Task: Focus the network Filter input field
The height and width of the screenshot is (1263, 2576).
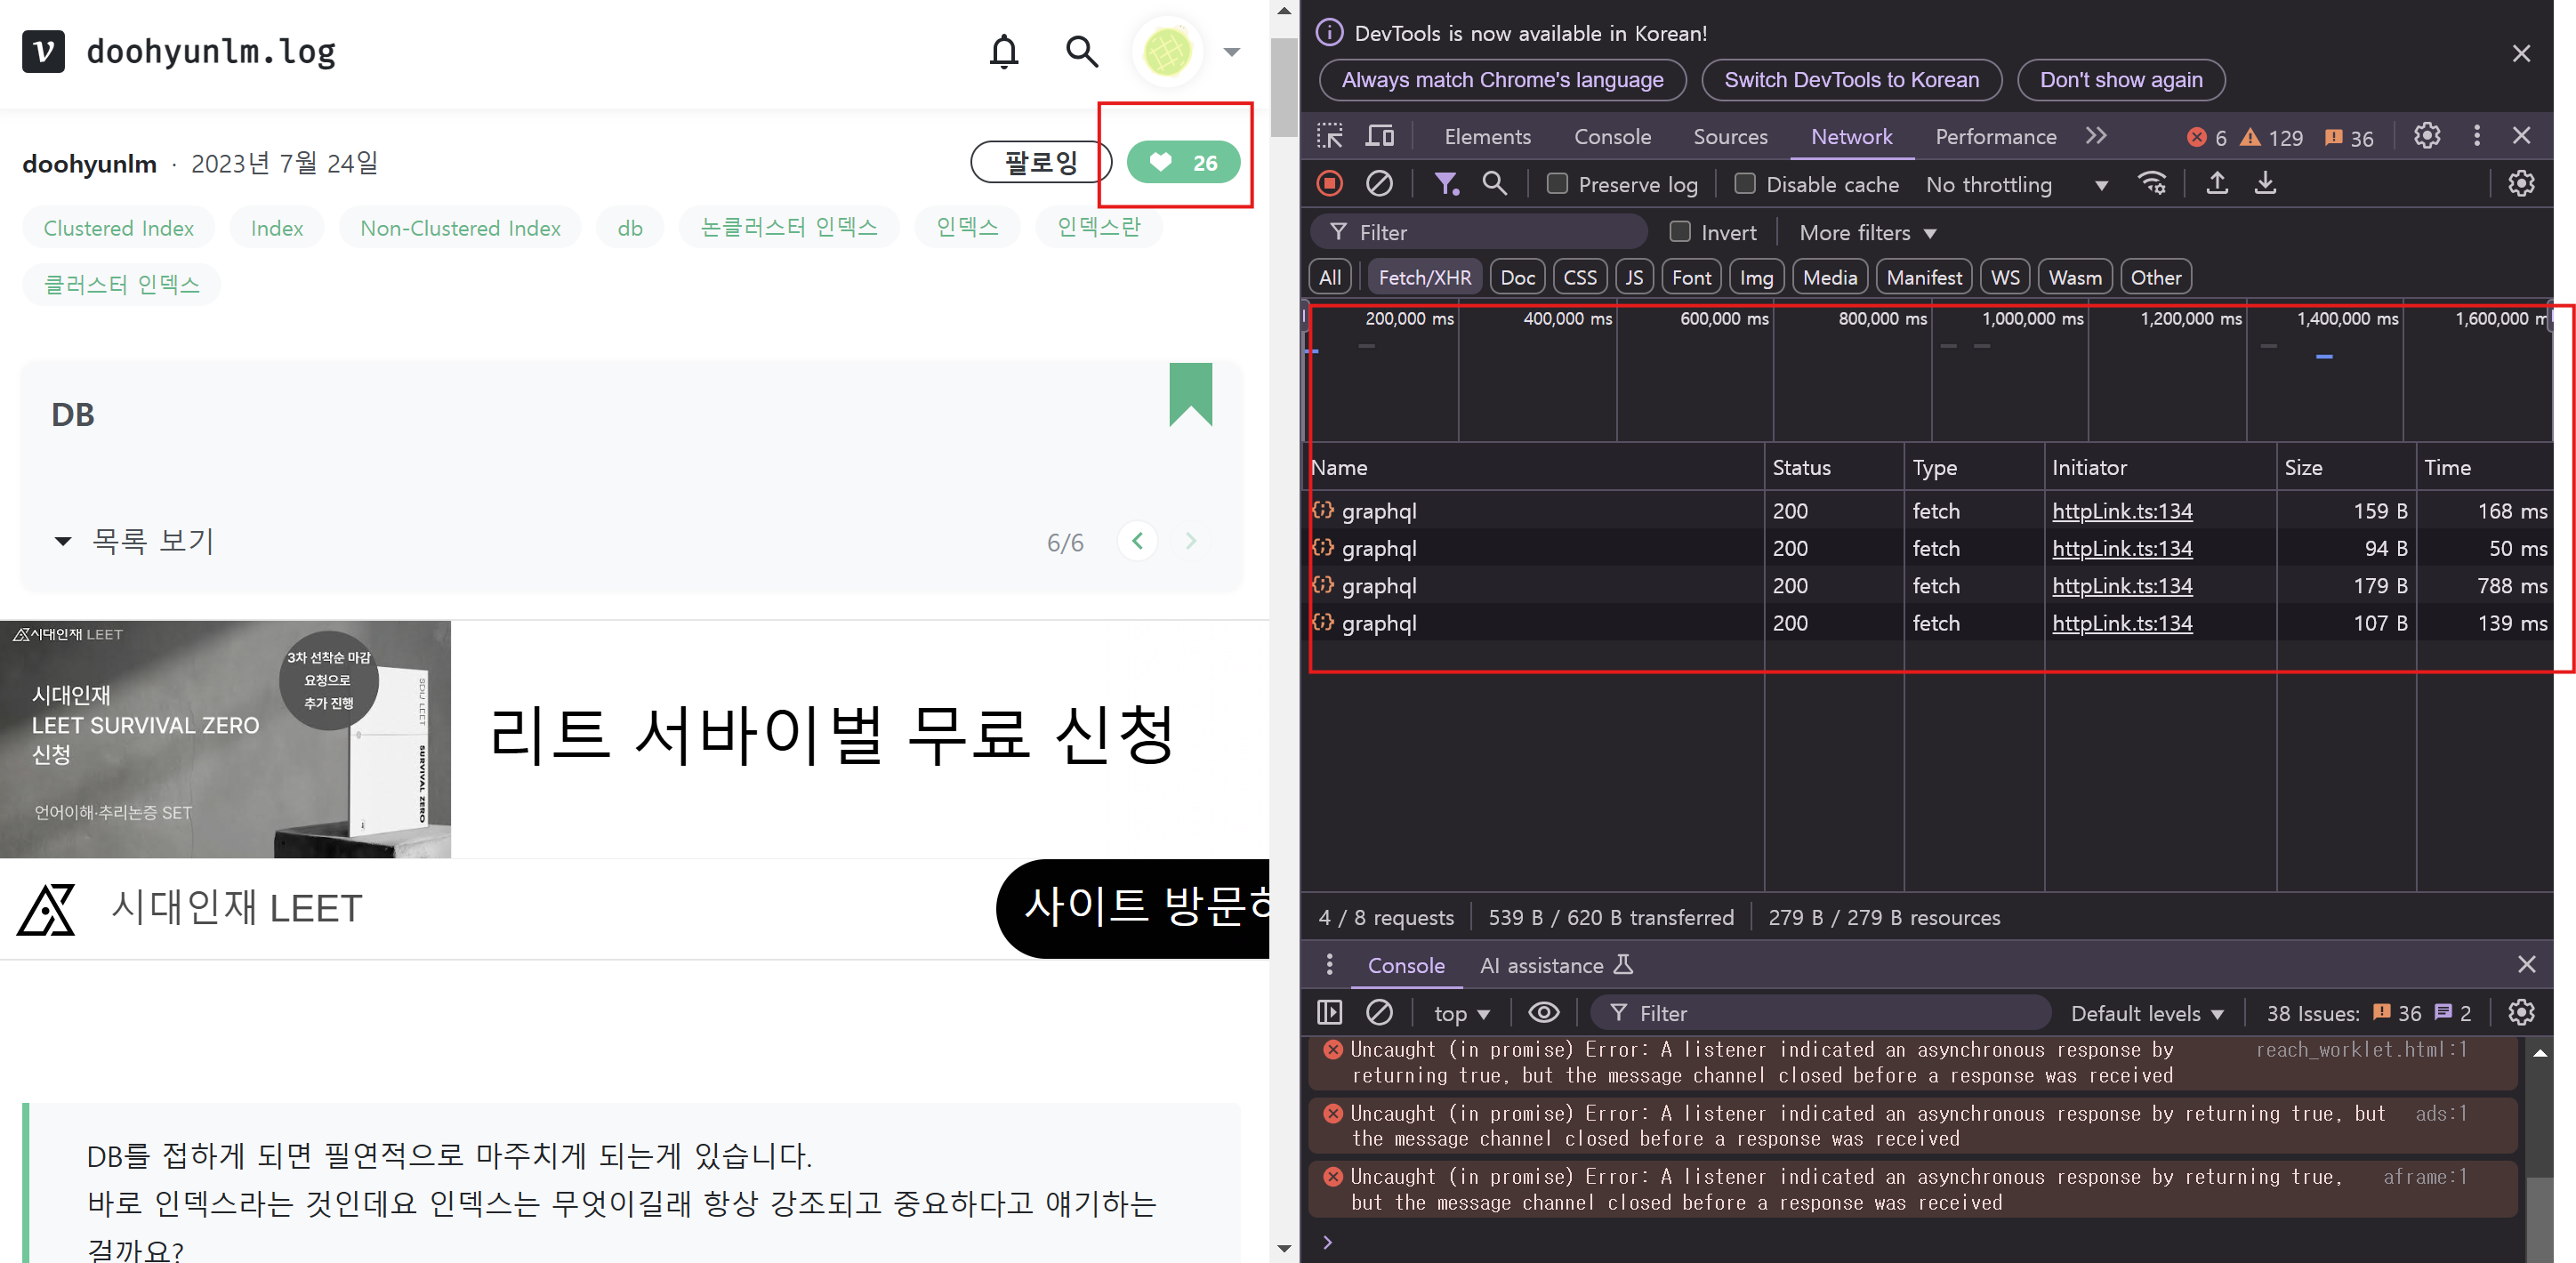Action: [1480, 233]
